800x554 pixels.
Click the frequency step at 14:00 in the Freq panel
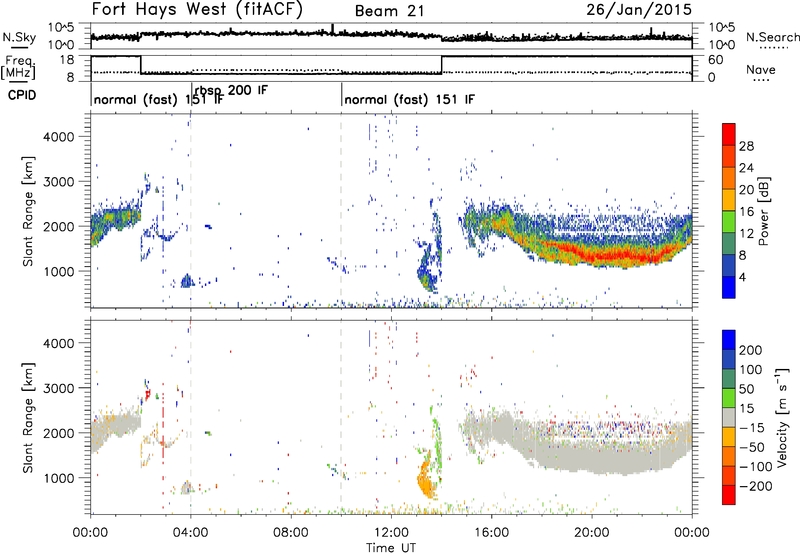[x=442, y=65]
